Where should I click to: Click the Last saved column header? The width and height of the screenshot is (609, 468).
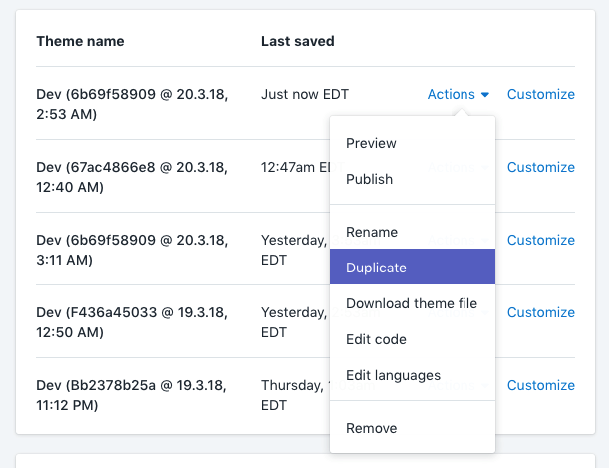[298, 41]
